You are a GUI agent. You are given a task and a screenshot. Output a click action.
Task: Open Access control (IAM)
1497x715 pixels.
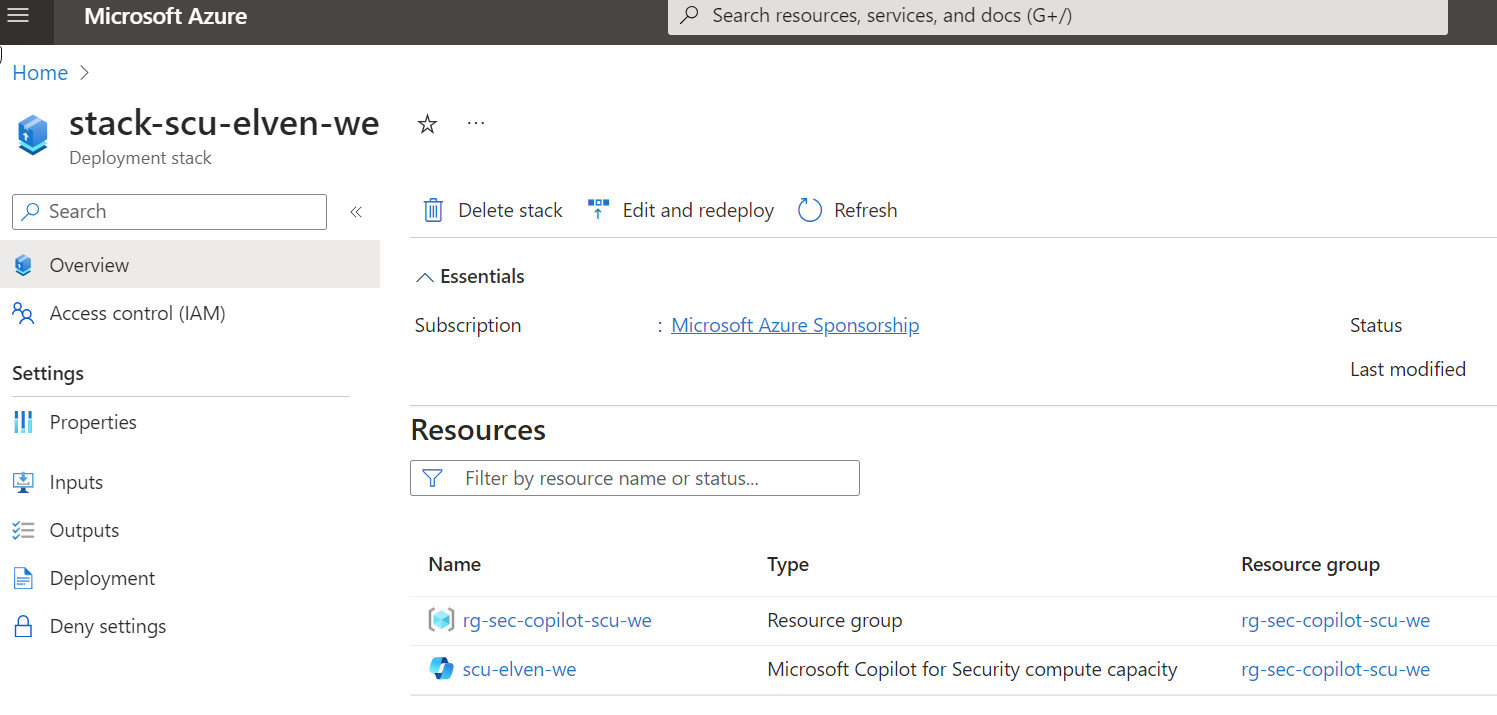pos(190,313)
